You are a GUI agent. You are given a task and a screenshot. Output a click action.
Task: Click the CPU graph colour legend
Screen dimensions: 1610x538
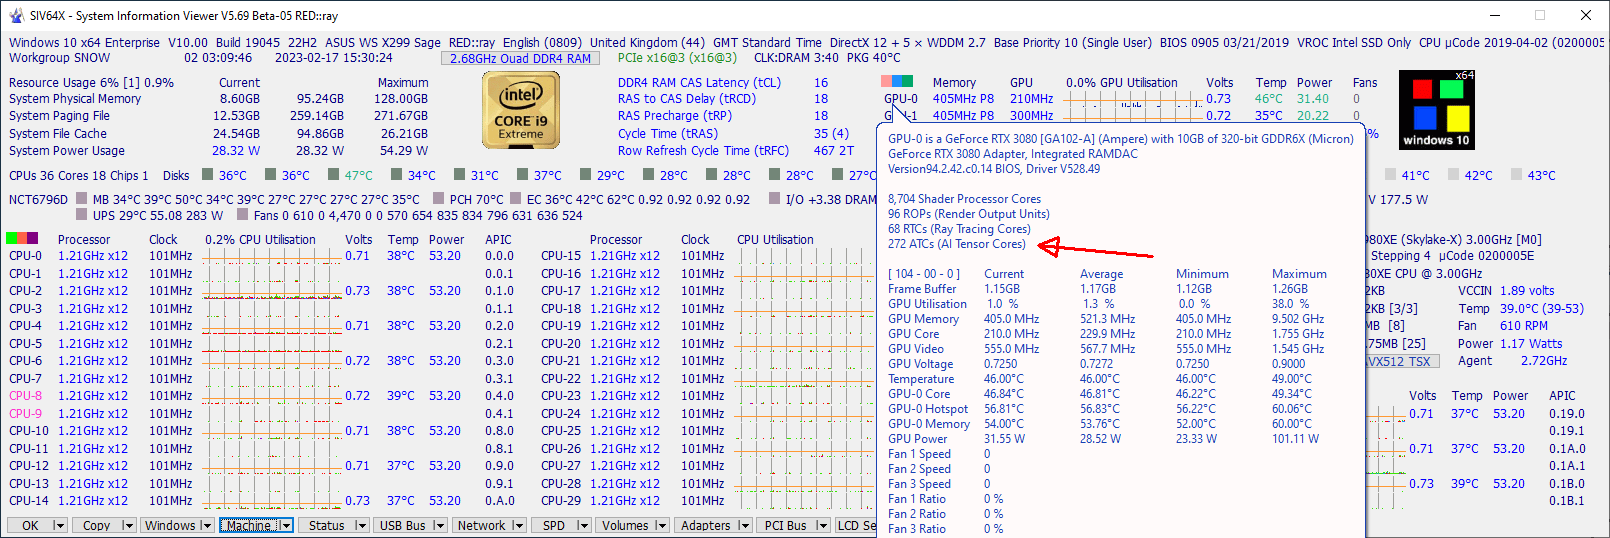click(22, 238)
